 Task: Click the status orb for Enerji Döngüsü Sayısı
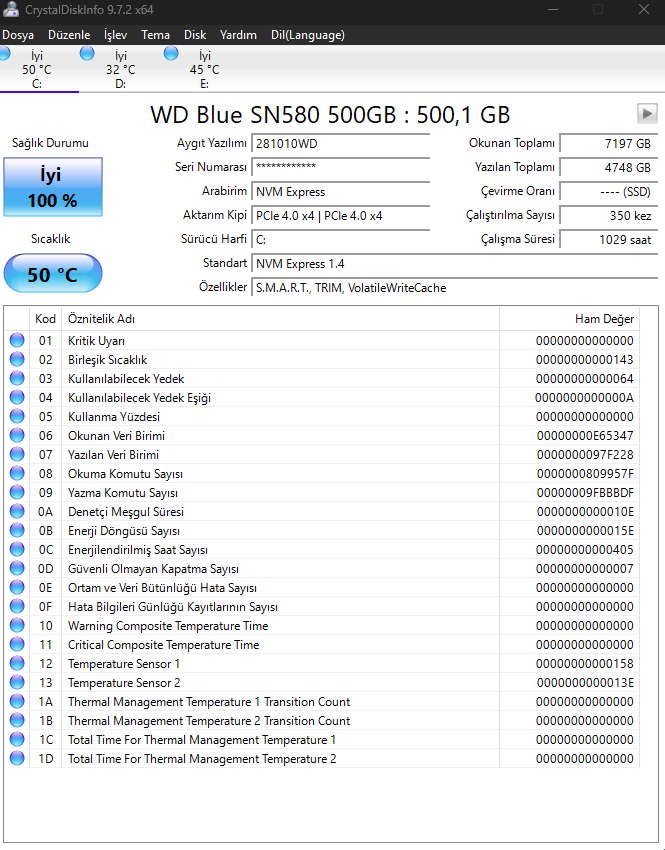[17, 530]
